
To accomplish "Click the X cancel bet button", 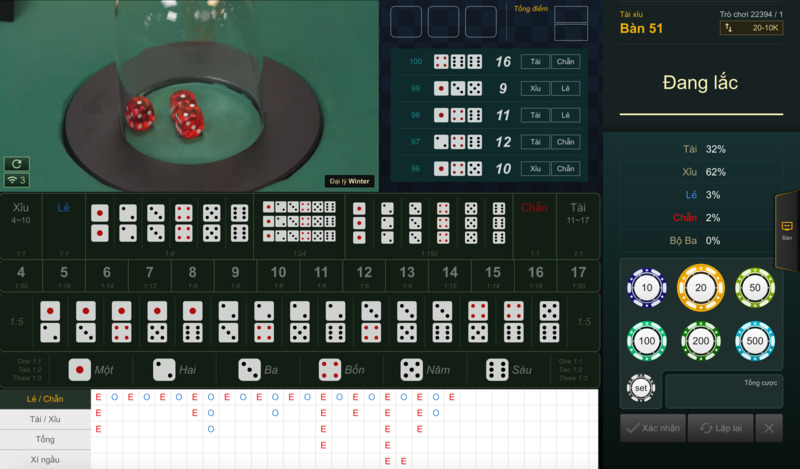I will click(768, 428).
